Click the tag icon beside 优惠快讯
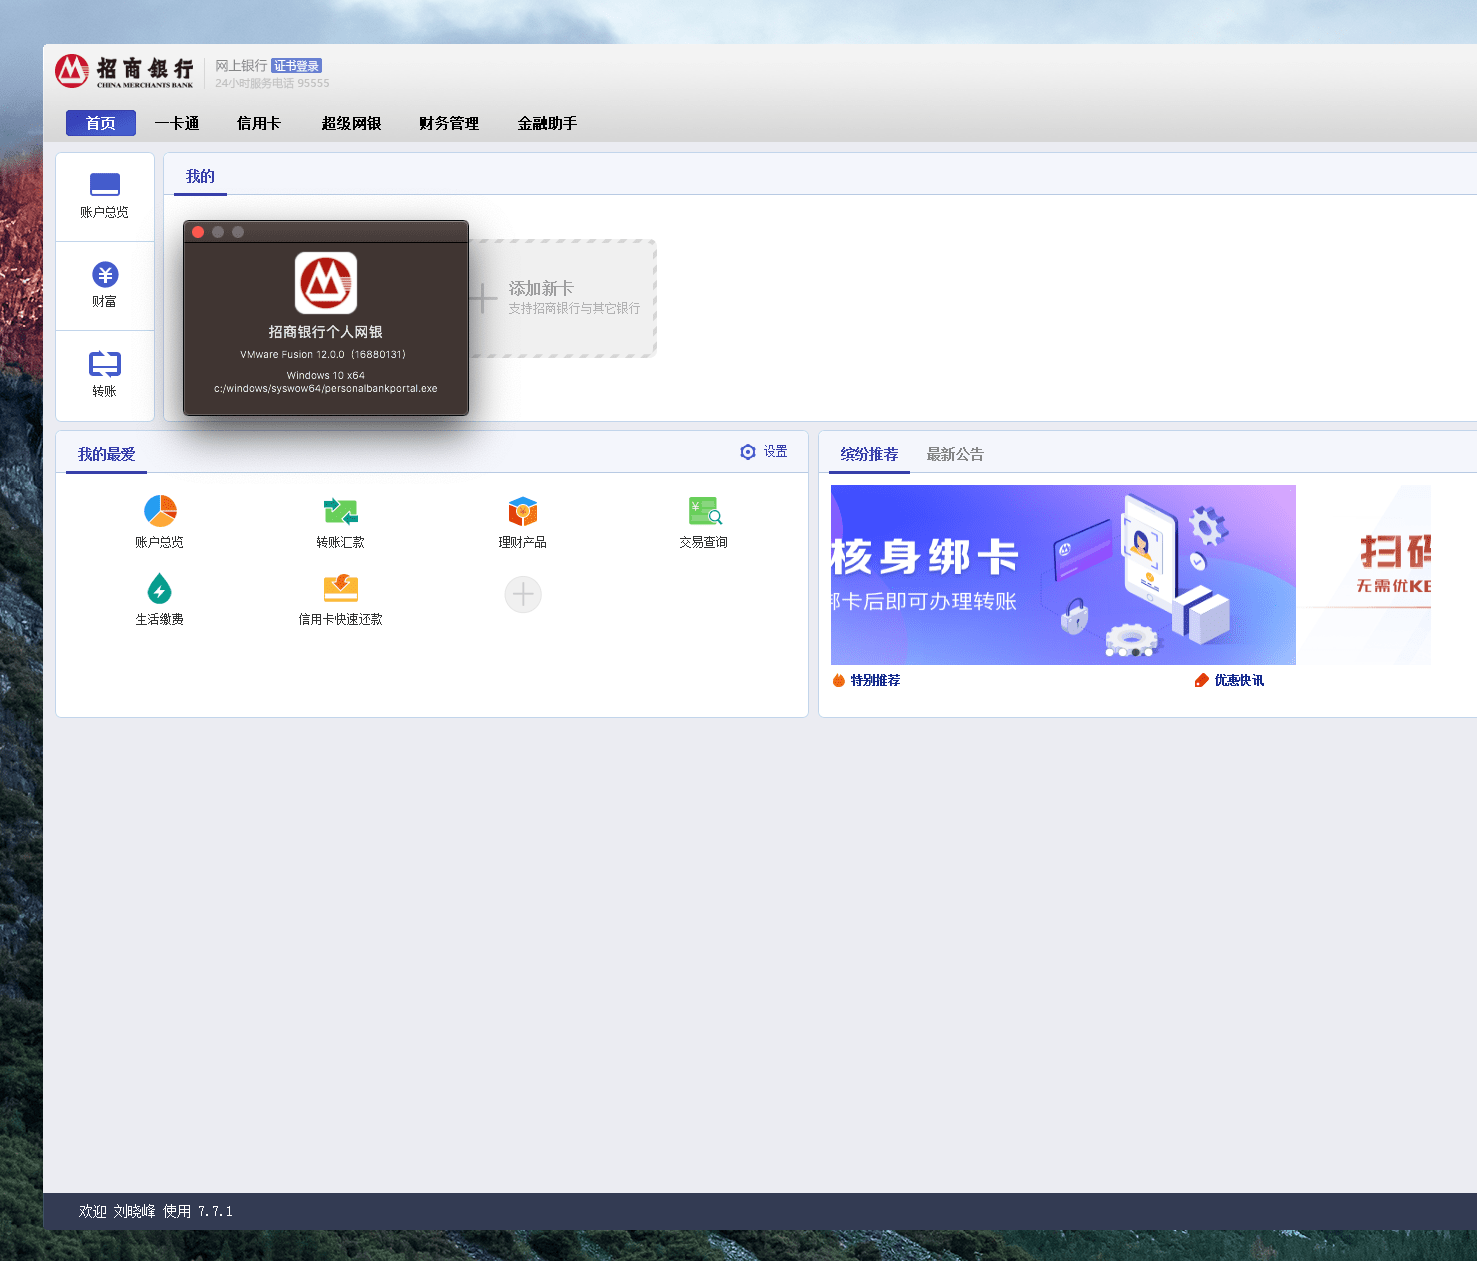 pyautogui.click(x=1202, y=680)
